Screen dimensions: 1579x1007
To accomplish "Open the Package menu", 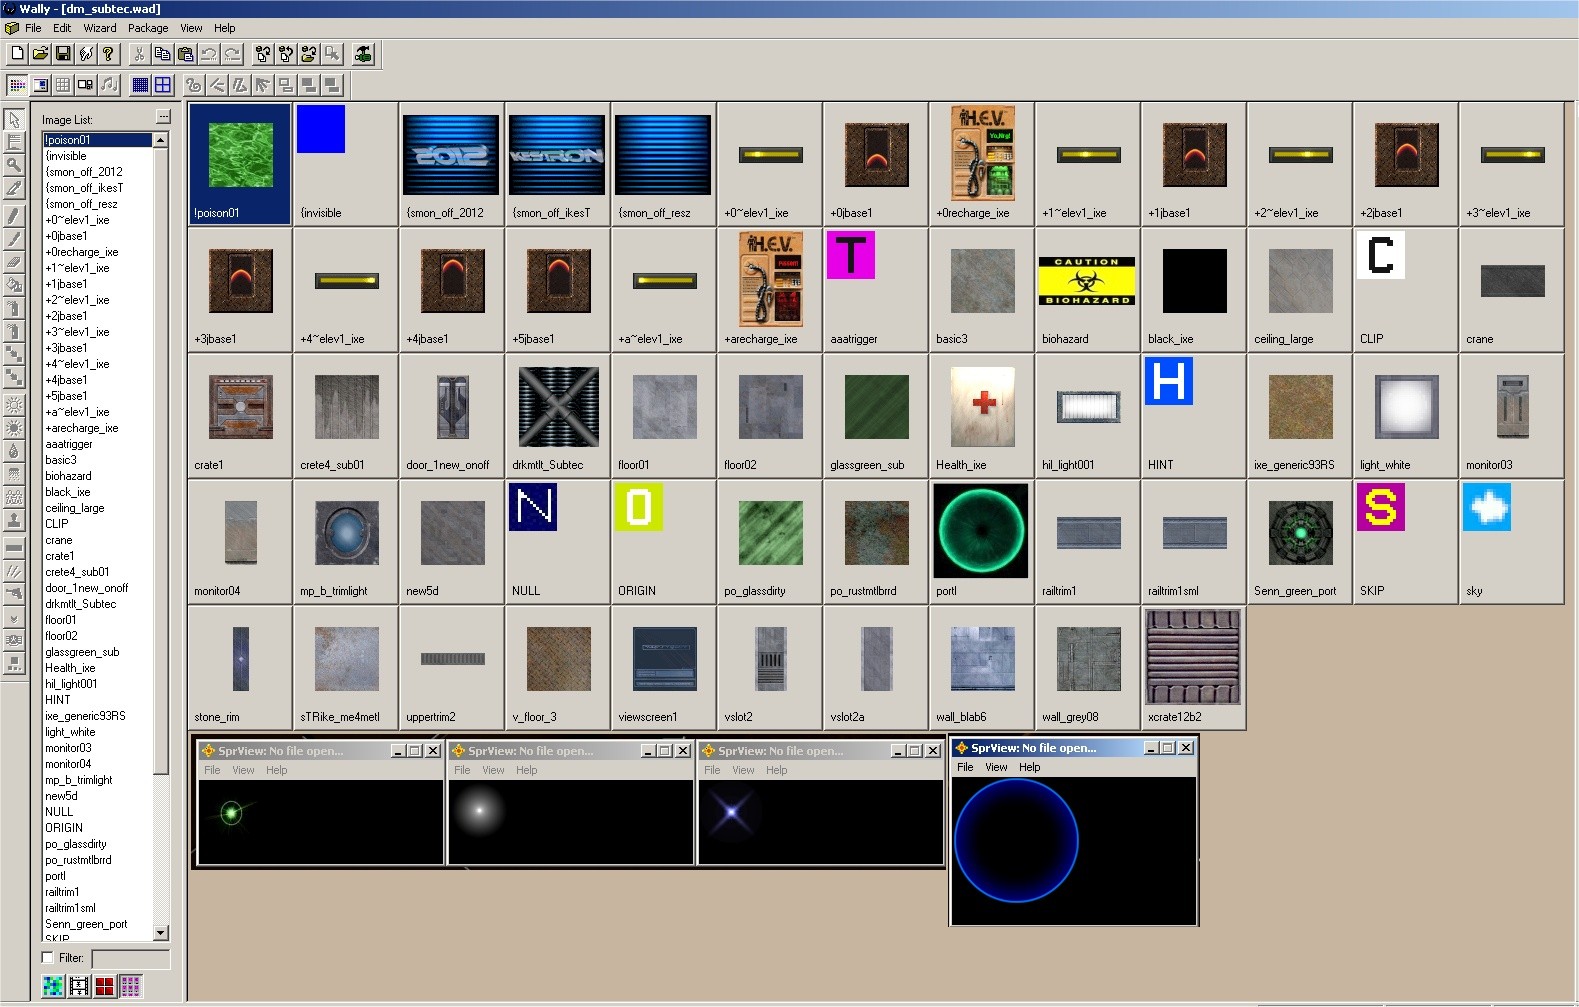I will (148, 28).
